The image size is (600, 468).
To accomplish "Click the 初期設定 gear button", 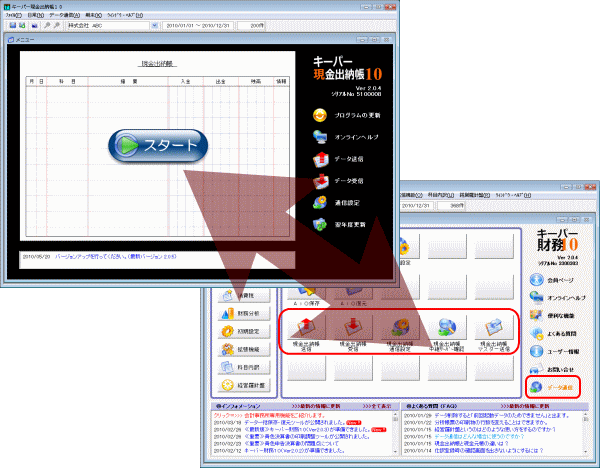I will coord(244,331).
